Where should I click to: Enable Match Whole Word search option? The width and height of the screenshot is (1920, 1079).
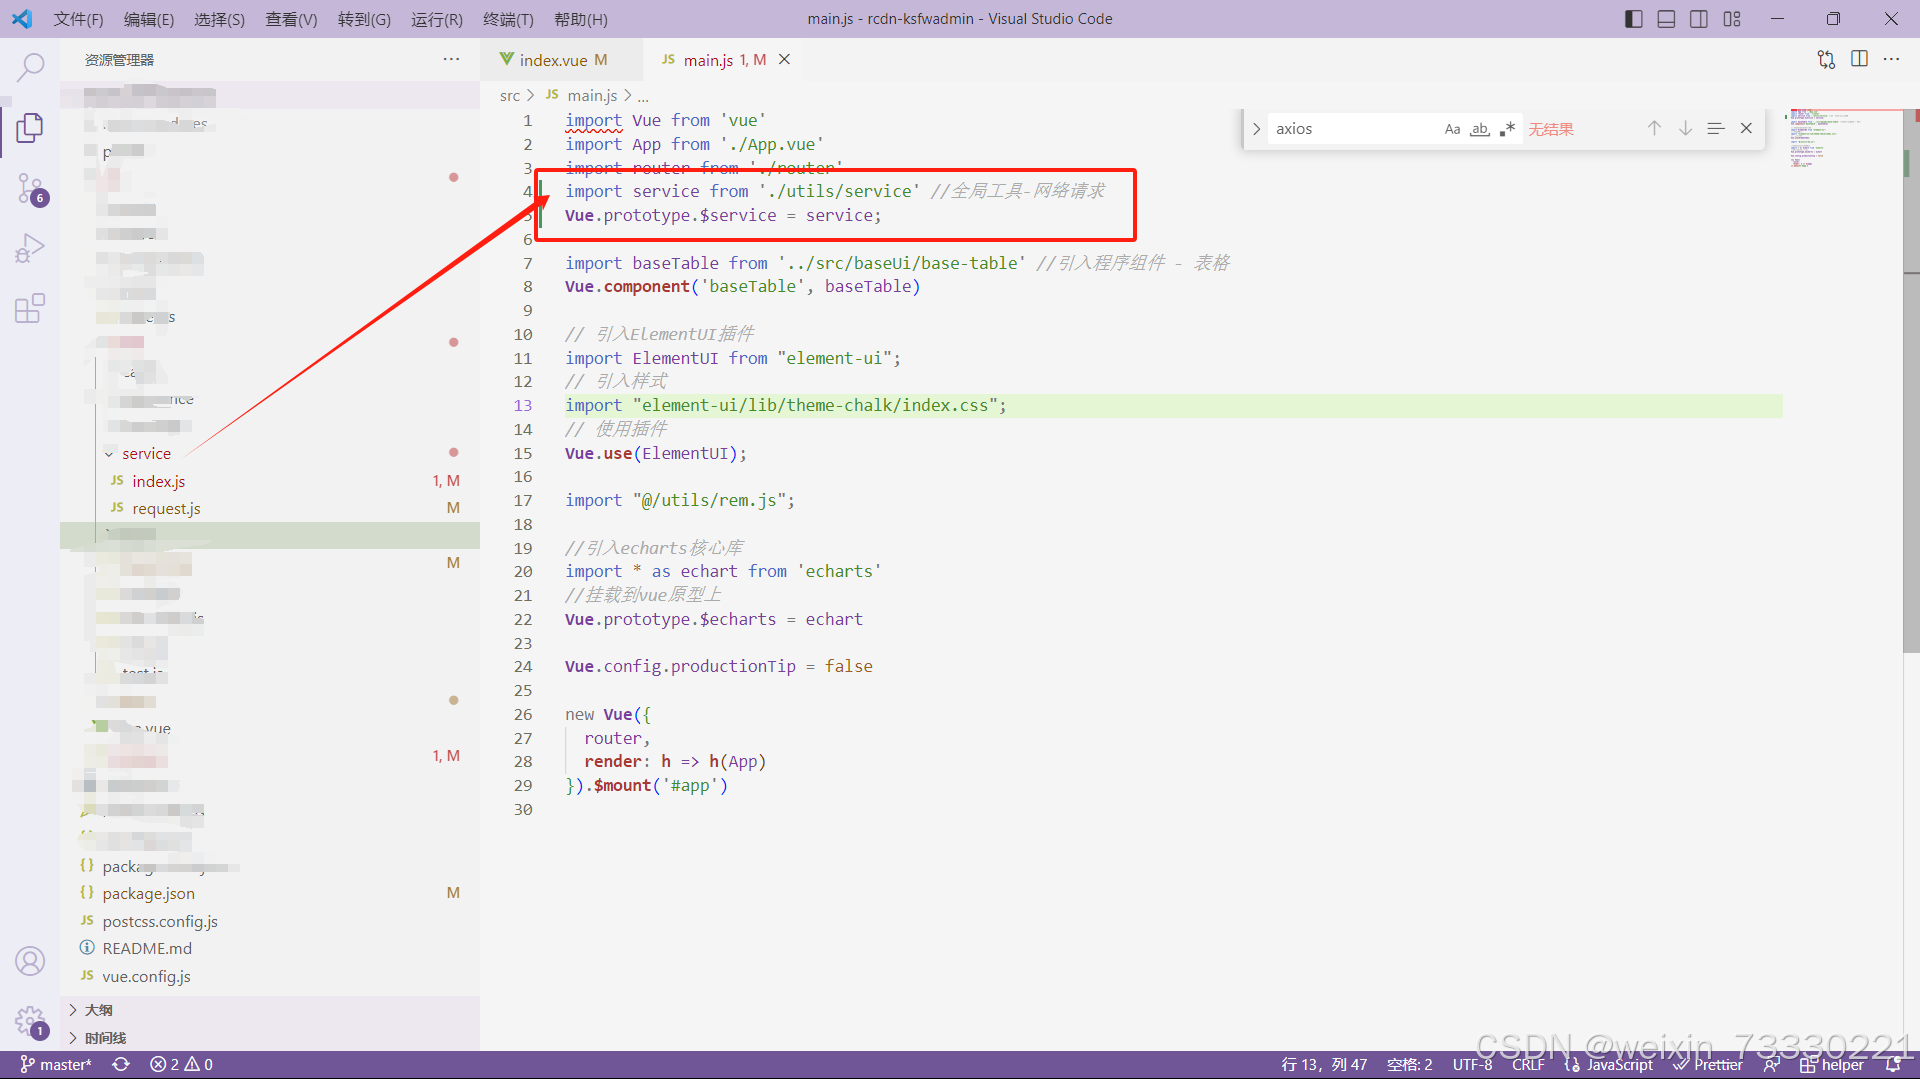tap(1480, 128)
